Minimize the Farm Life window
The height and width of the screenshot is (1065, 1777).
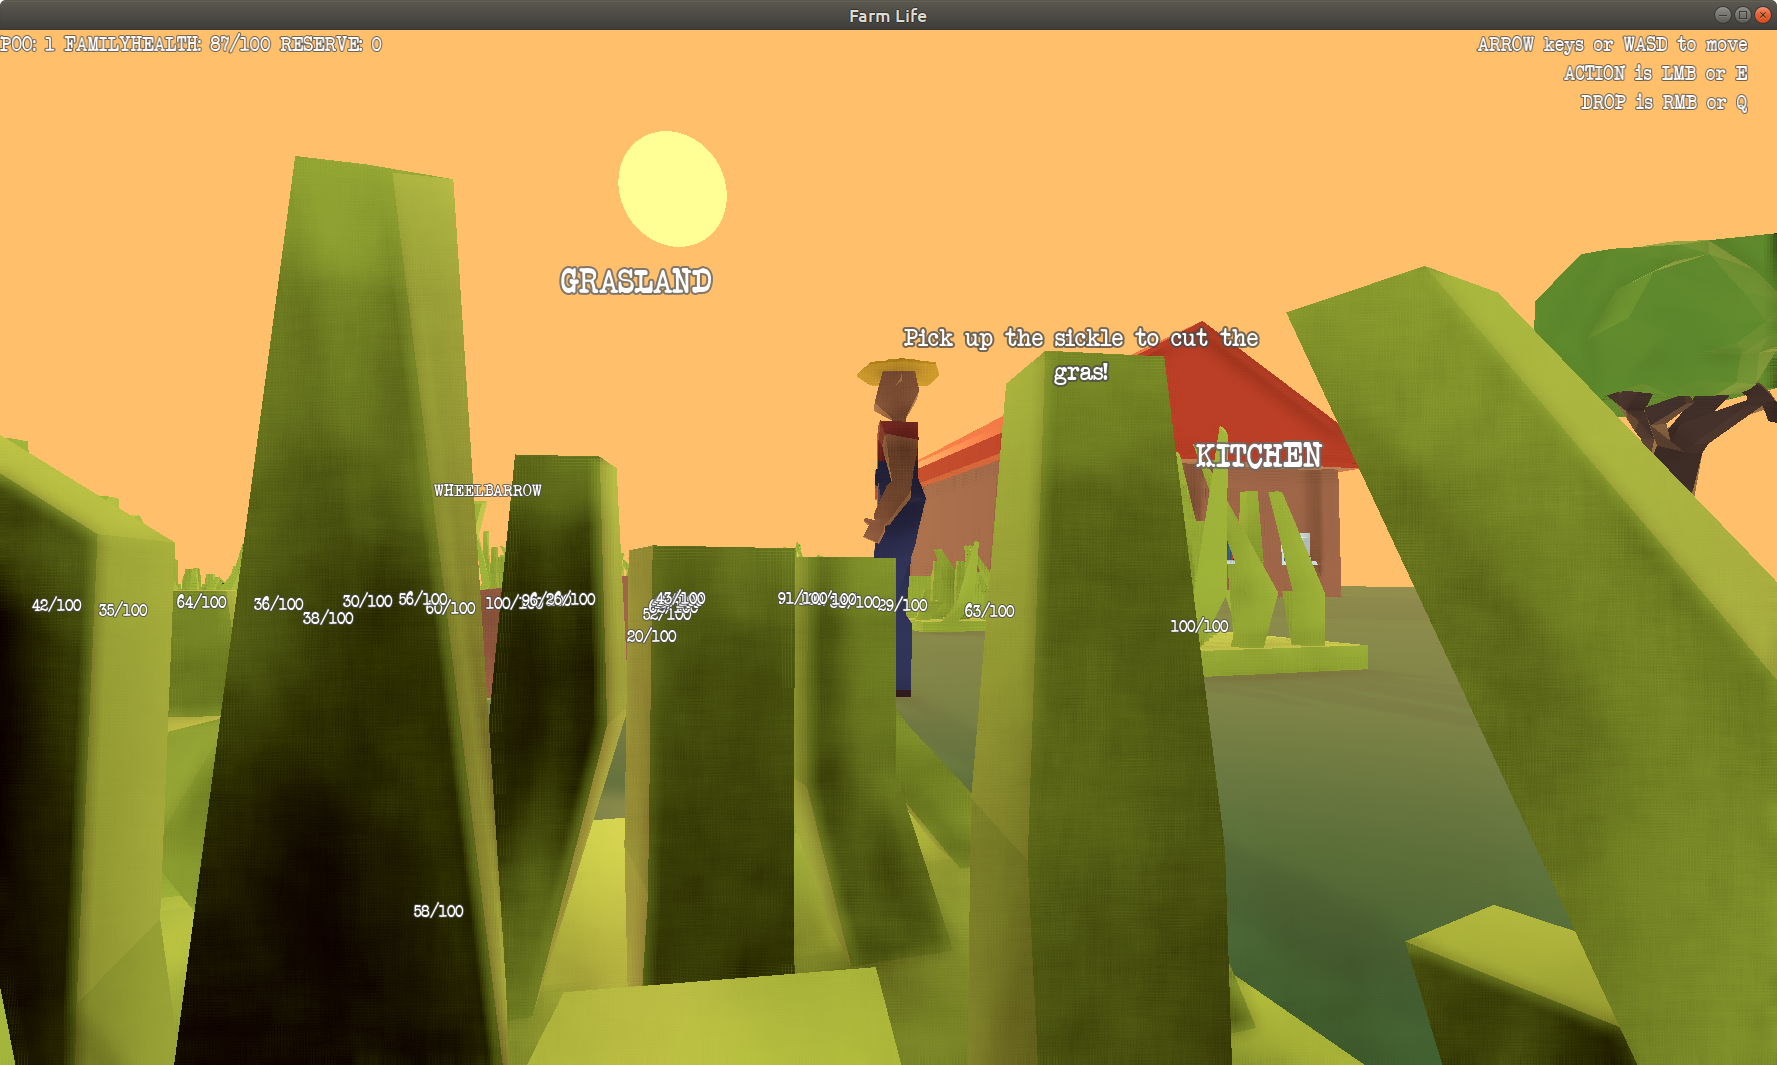click(x=1722, y=15)
